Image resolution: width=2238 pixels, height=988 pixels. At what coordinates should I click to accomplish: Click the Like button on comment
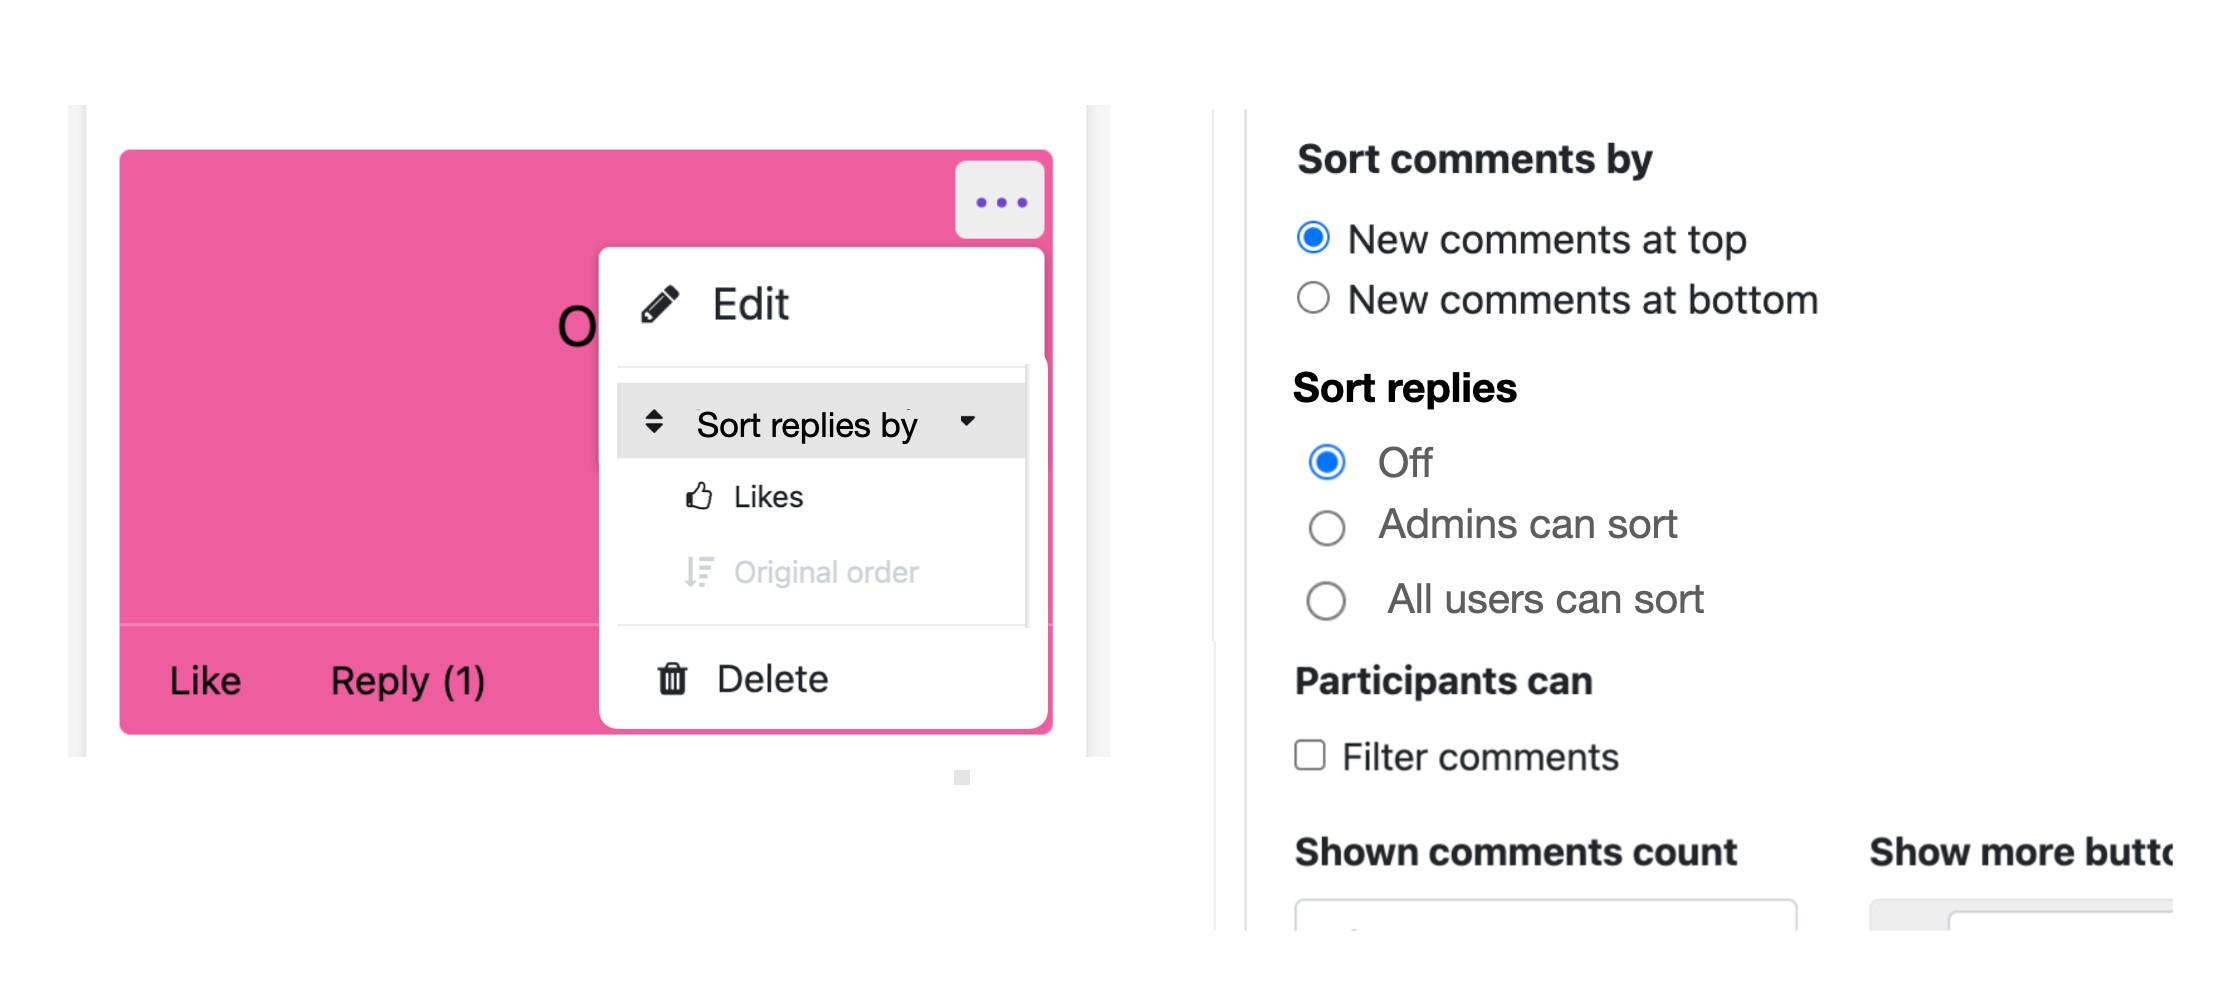click(x=205, y=680)
